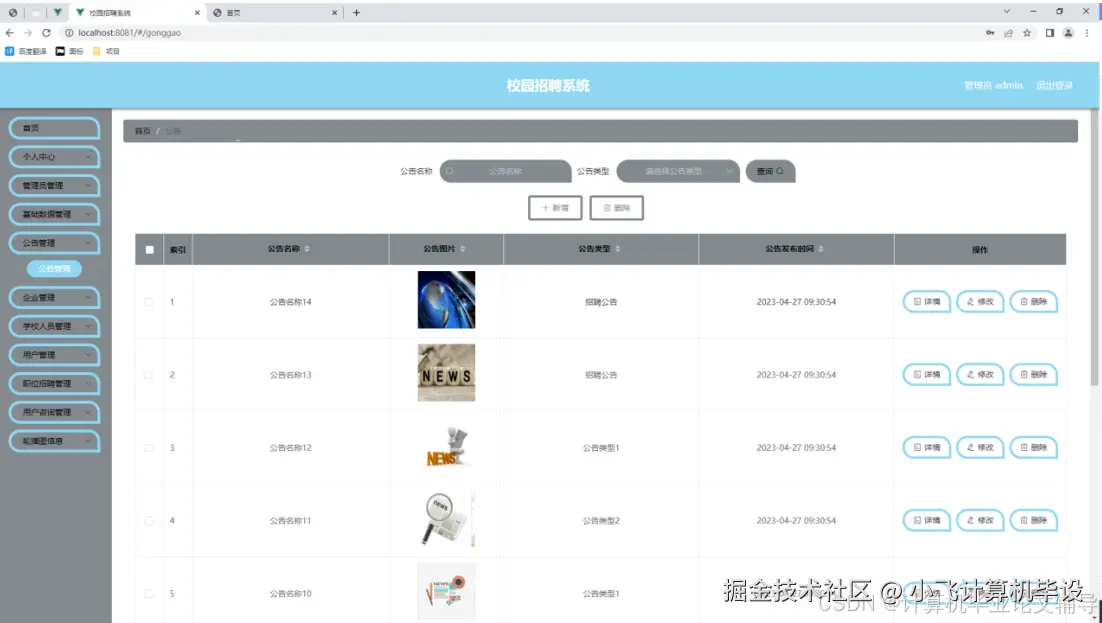
Task: Click 修改 for 公告名称13
Action: click(980, 375)
